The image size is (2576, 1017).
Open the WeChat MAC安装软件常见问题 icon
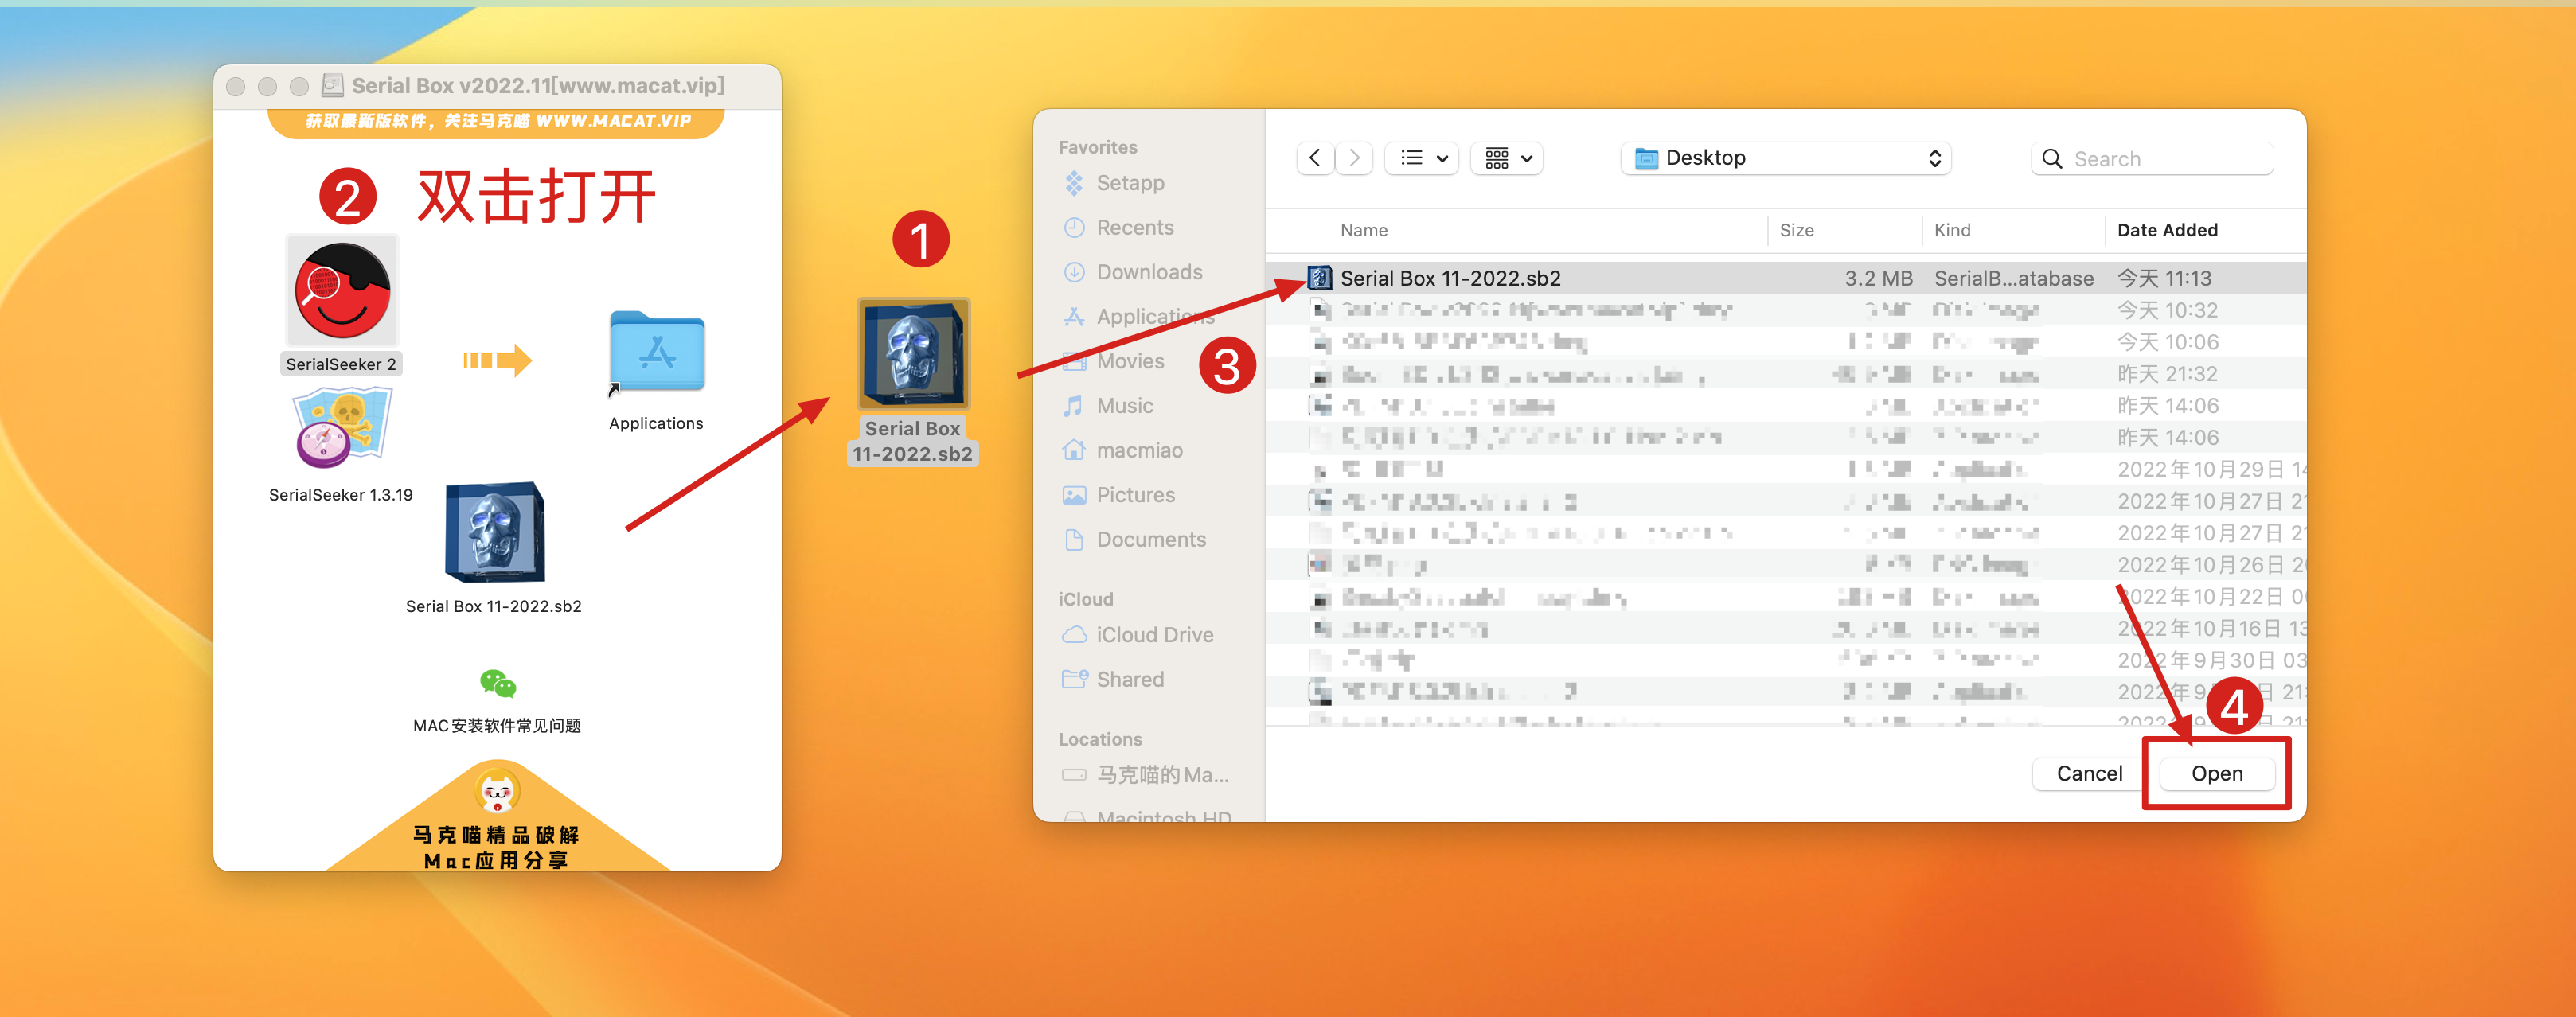click(x=497, y=683)
